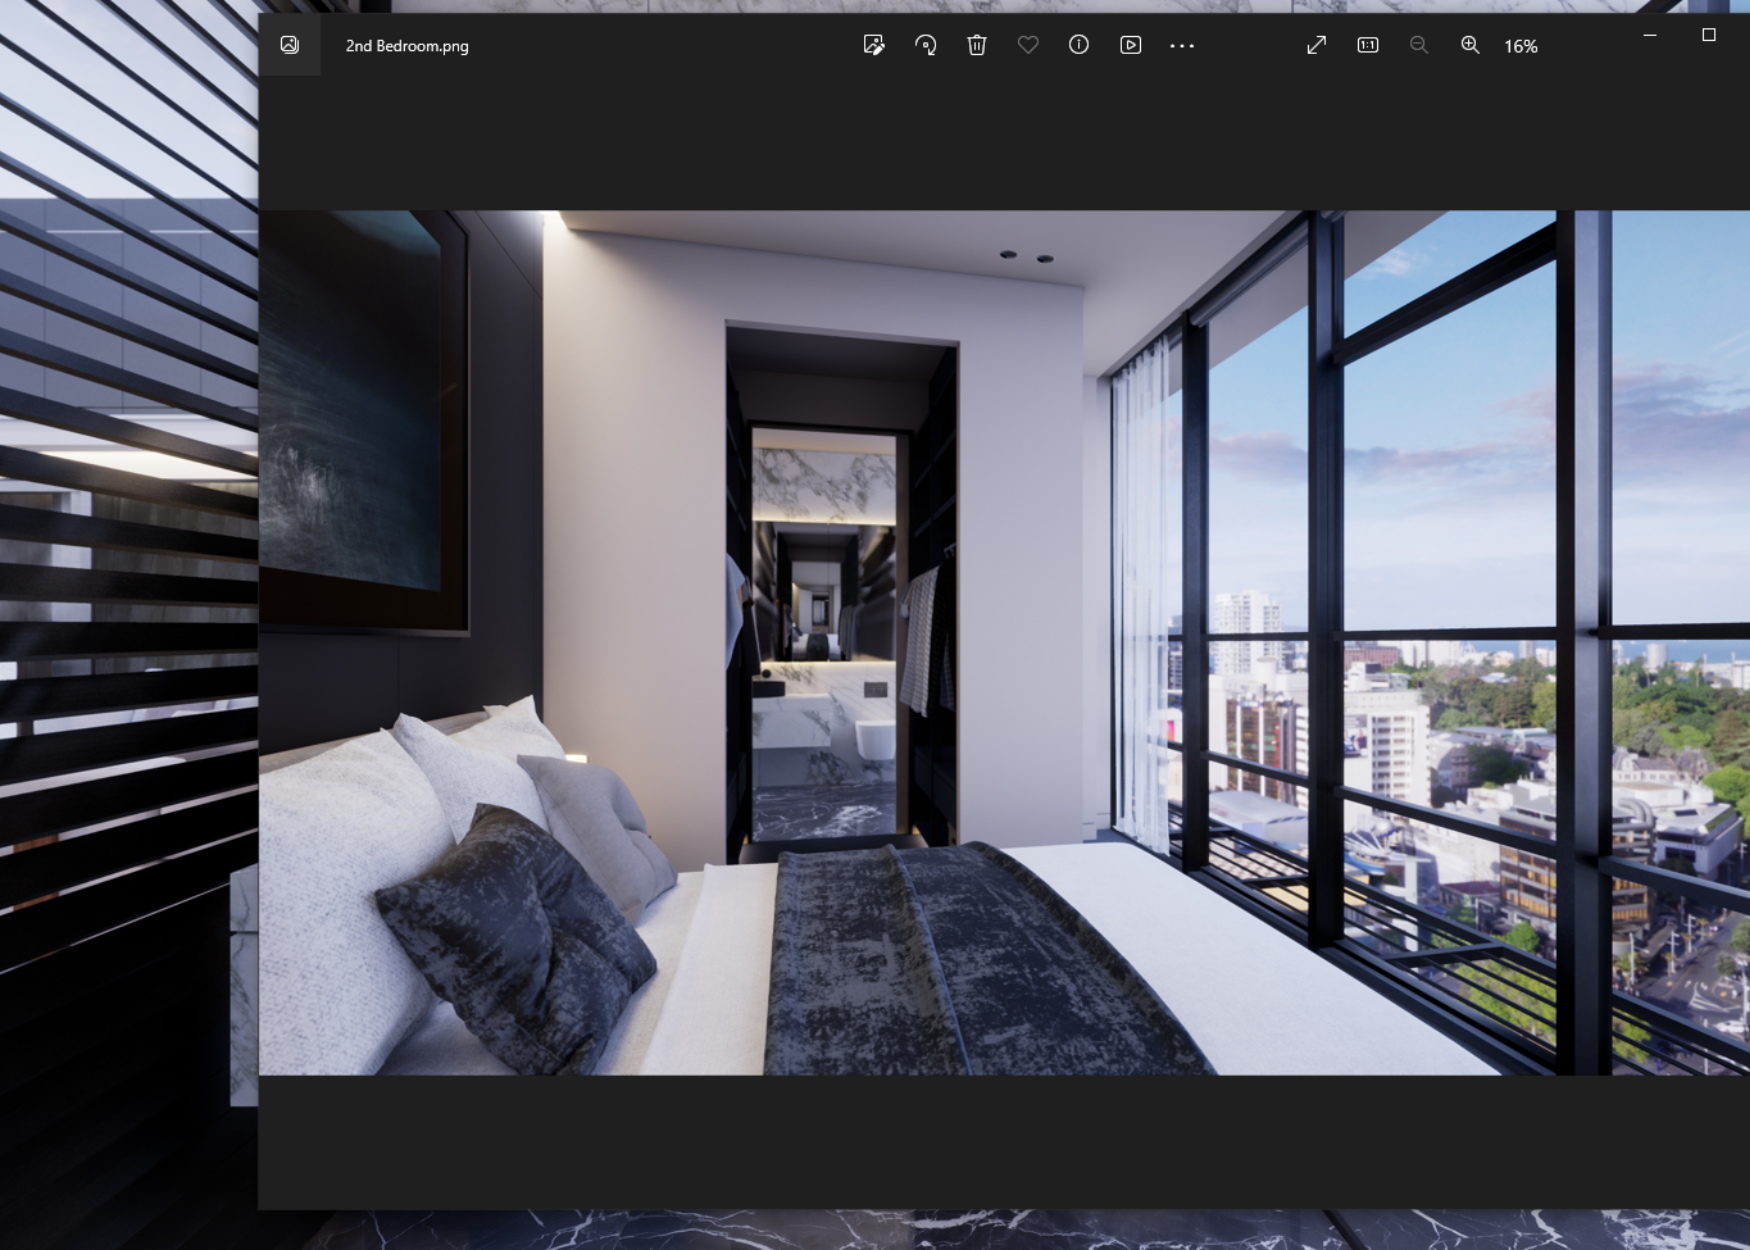Click the zoom out magnifier icon
1750x1250 pixels.
(1419, 45)
